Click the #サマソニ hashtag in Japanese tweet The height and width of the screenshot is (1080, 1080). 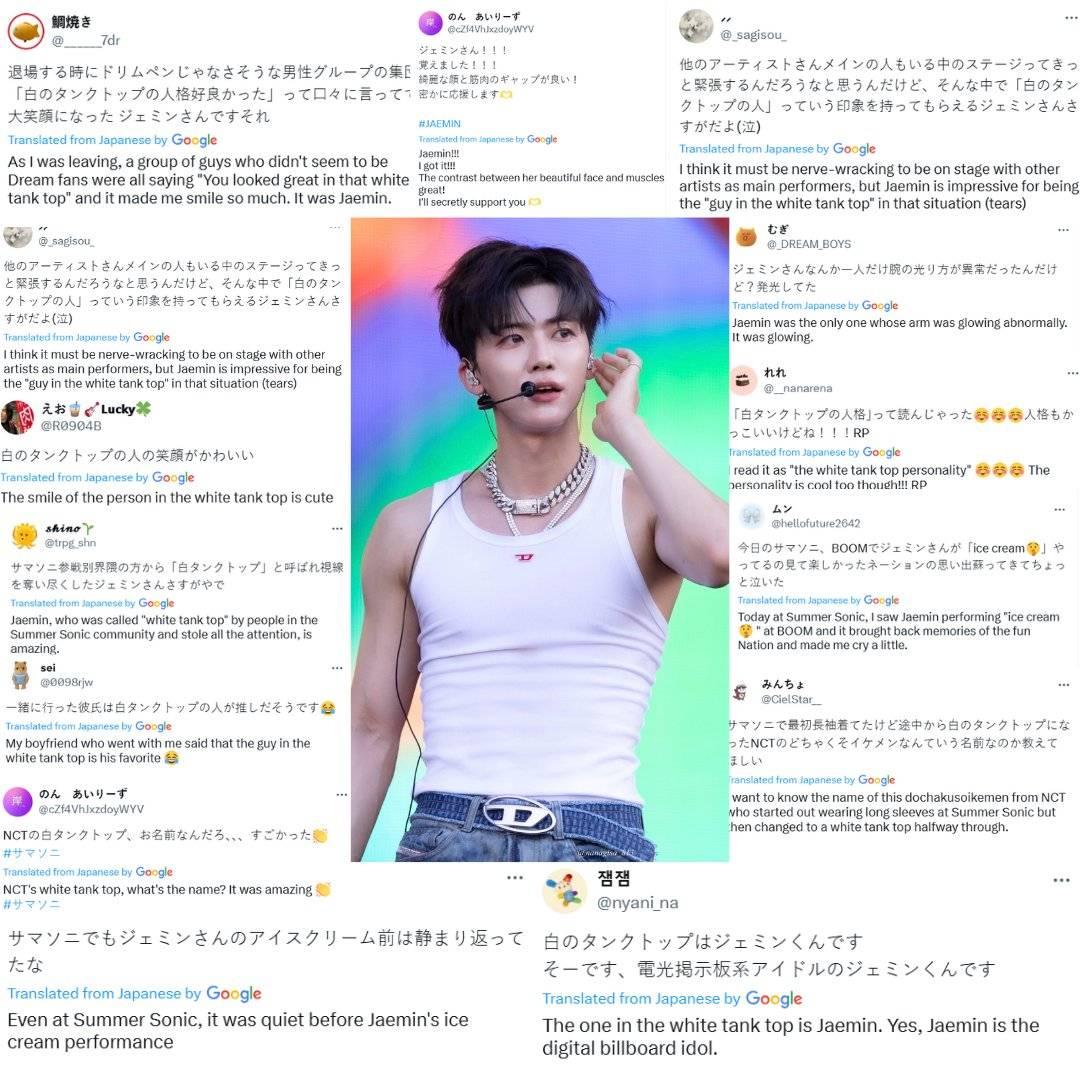[x=32, y=853]
